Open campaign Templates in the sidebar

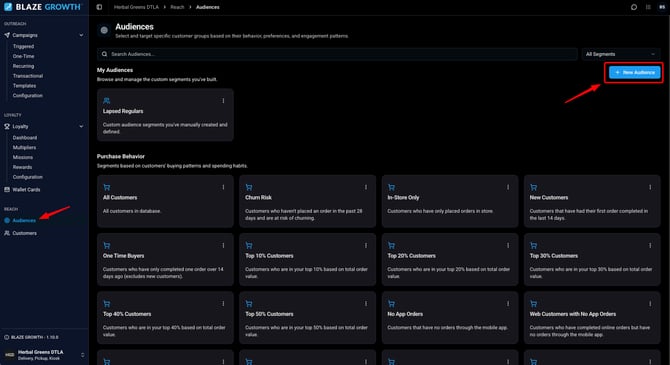click(24, 85)
